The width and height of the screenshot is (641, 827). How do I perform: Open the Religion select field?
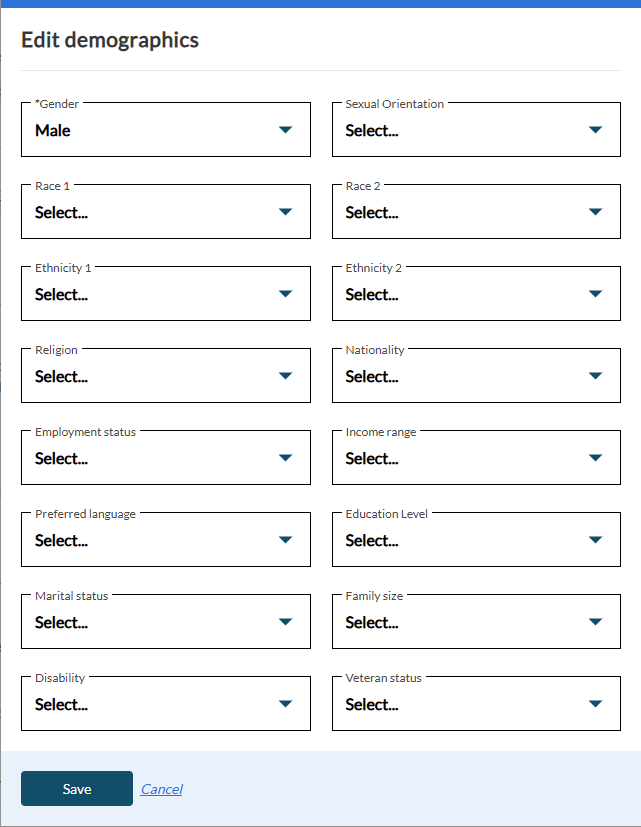click(x=165, y=376)
